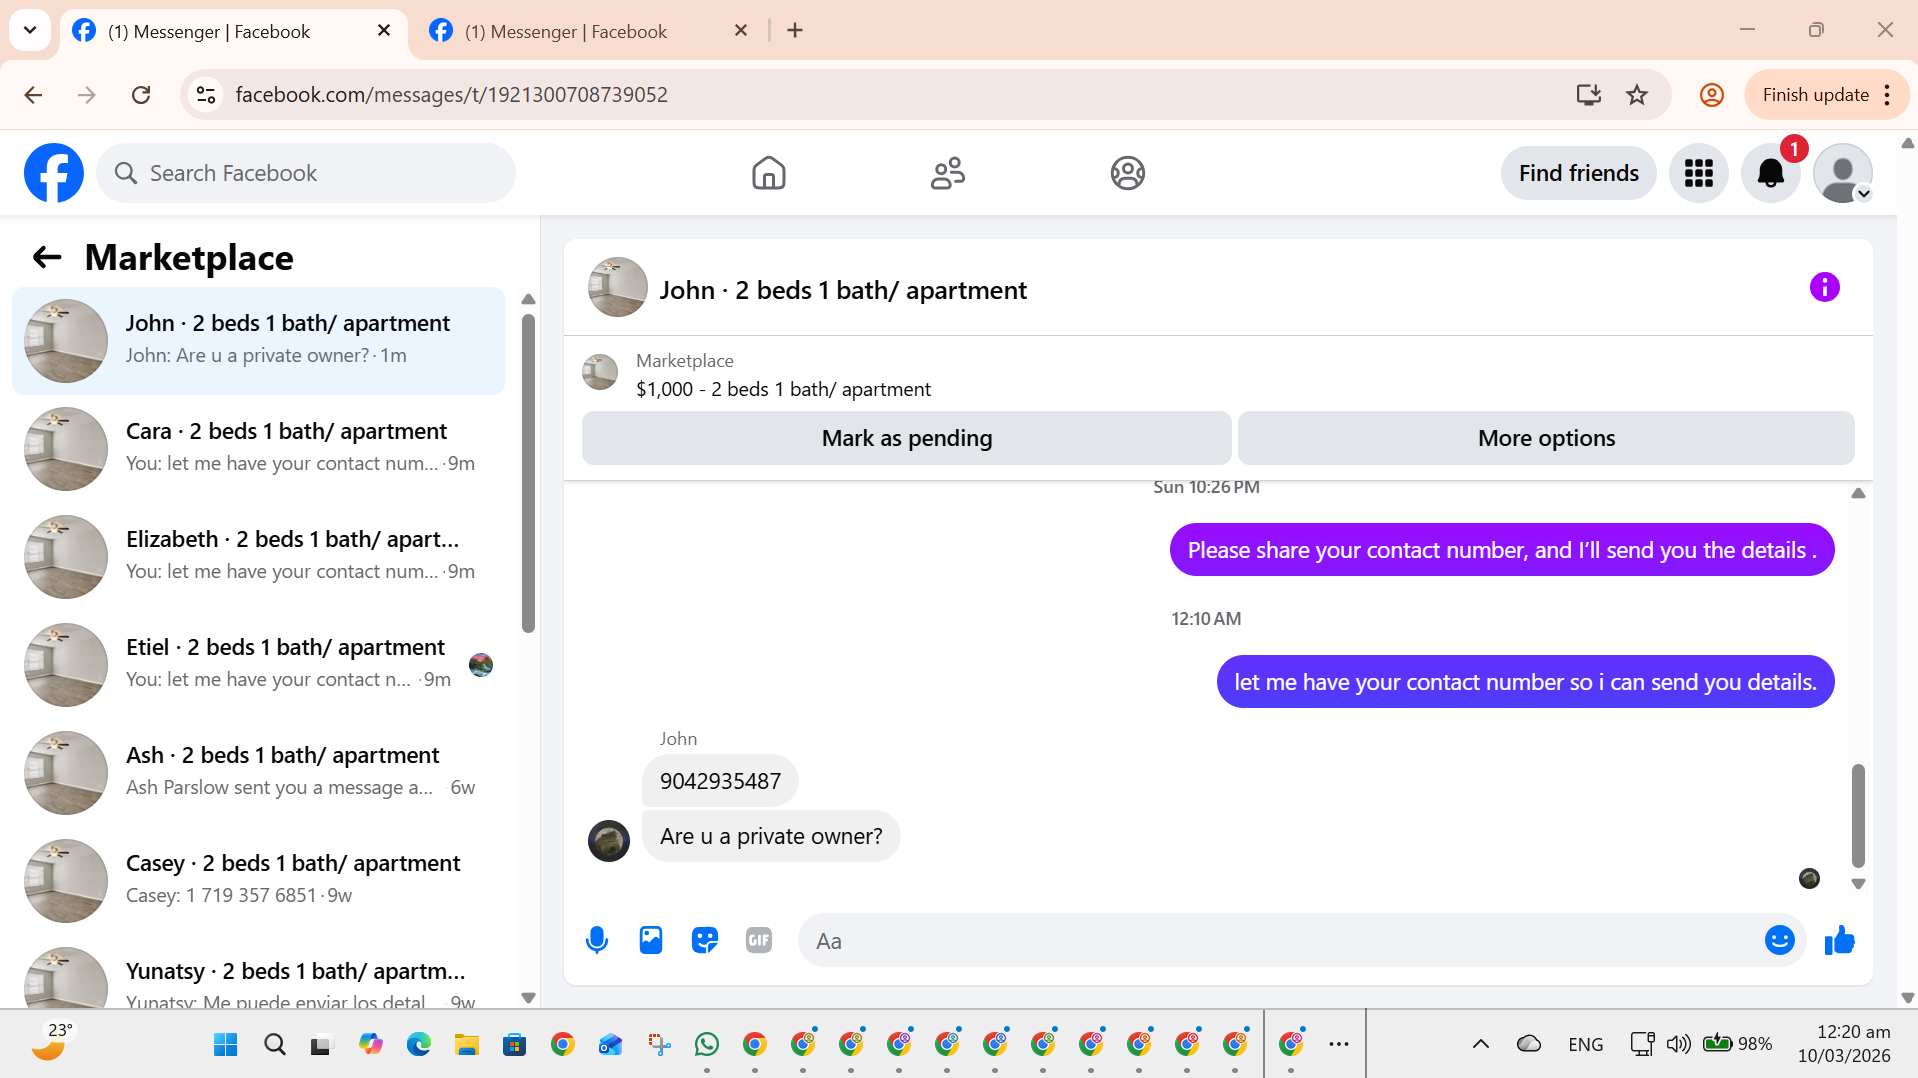This screenshot has width=1918, height=1078.
Task: Focus the Search Facebook box
Action: (306, 173)
